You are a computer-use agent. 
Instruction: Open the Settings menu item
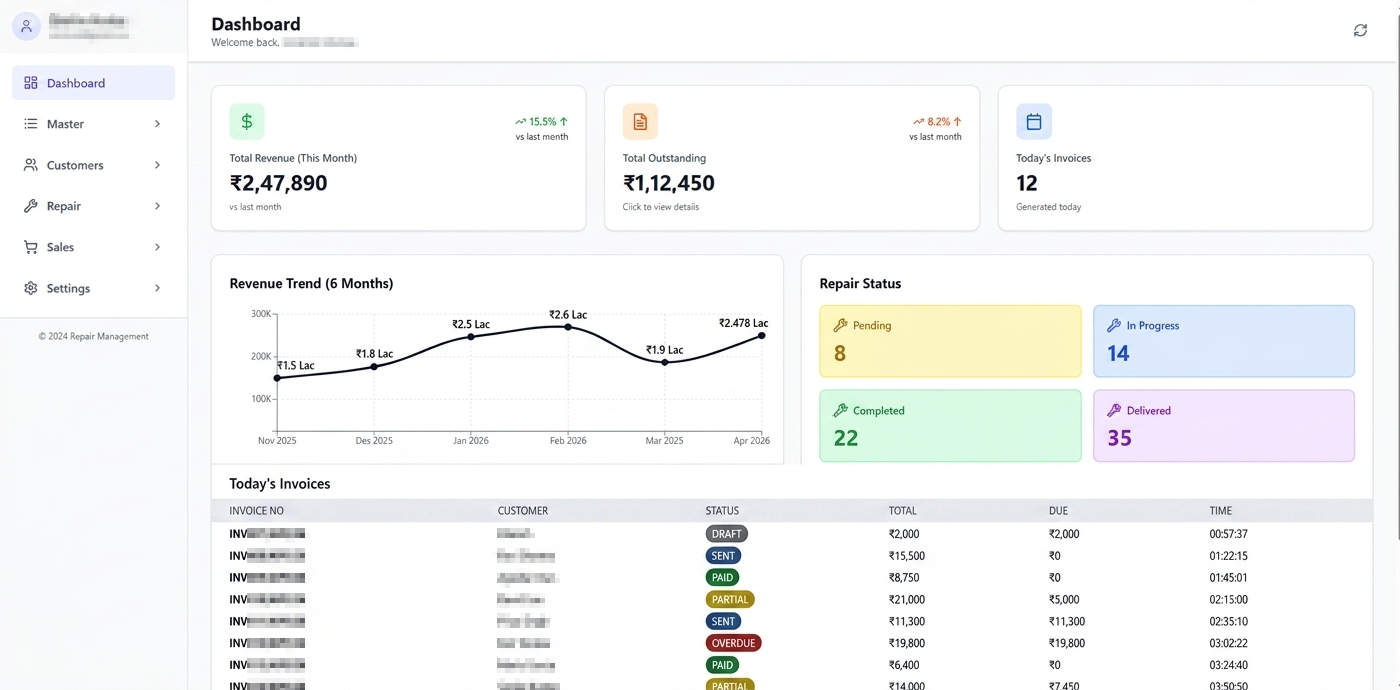tap(93, 288)
